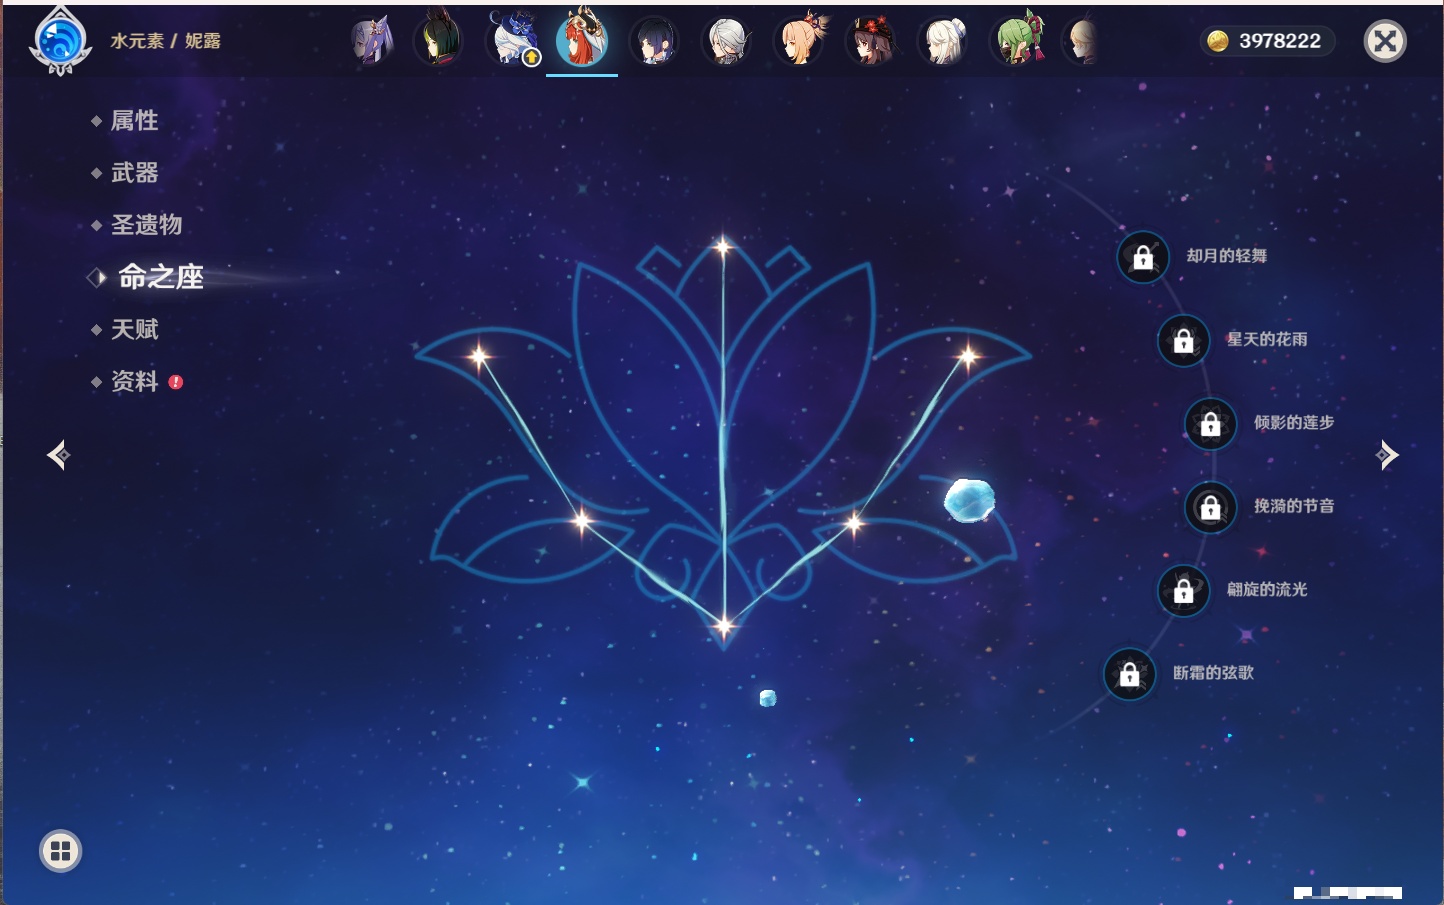
Task: Open the locked 断霜的弦歌 constellation node
Action: pos(1130,674)
